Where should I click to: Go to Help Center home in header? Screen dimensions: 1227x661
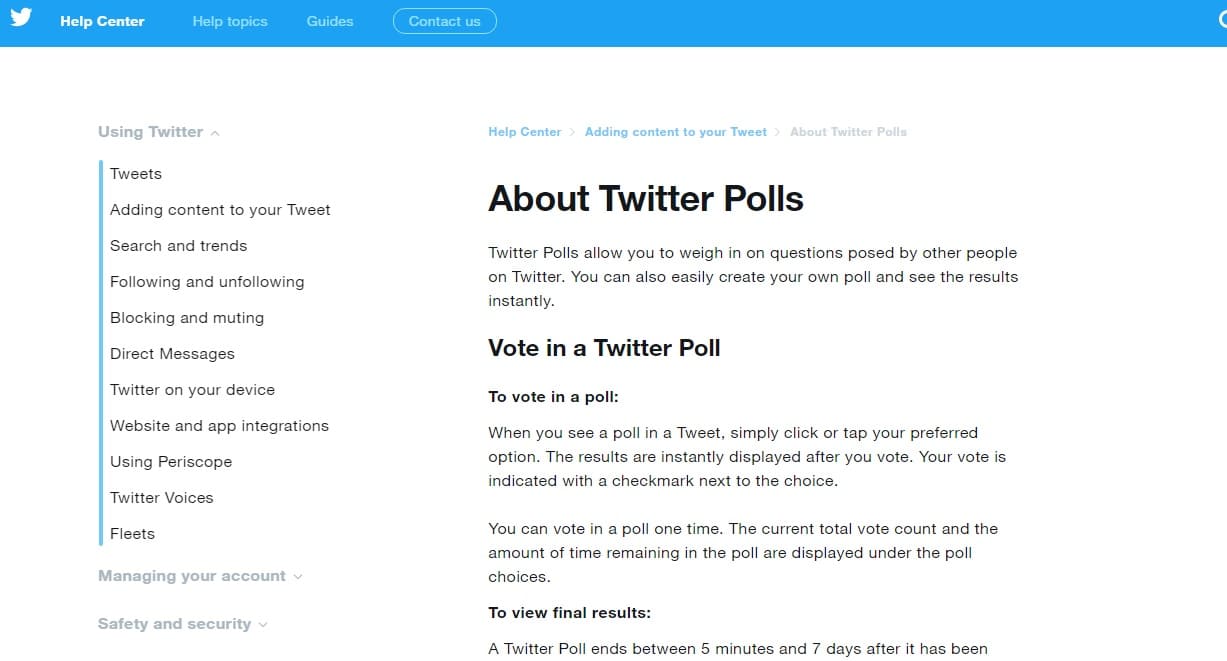click(x=102, y=21)
